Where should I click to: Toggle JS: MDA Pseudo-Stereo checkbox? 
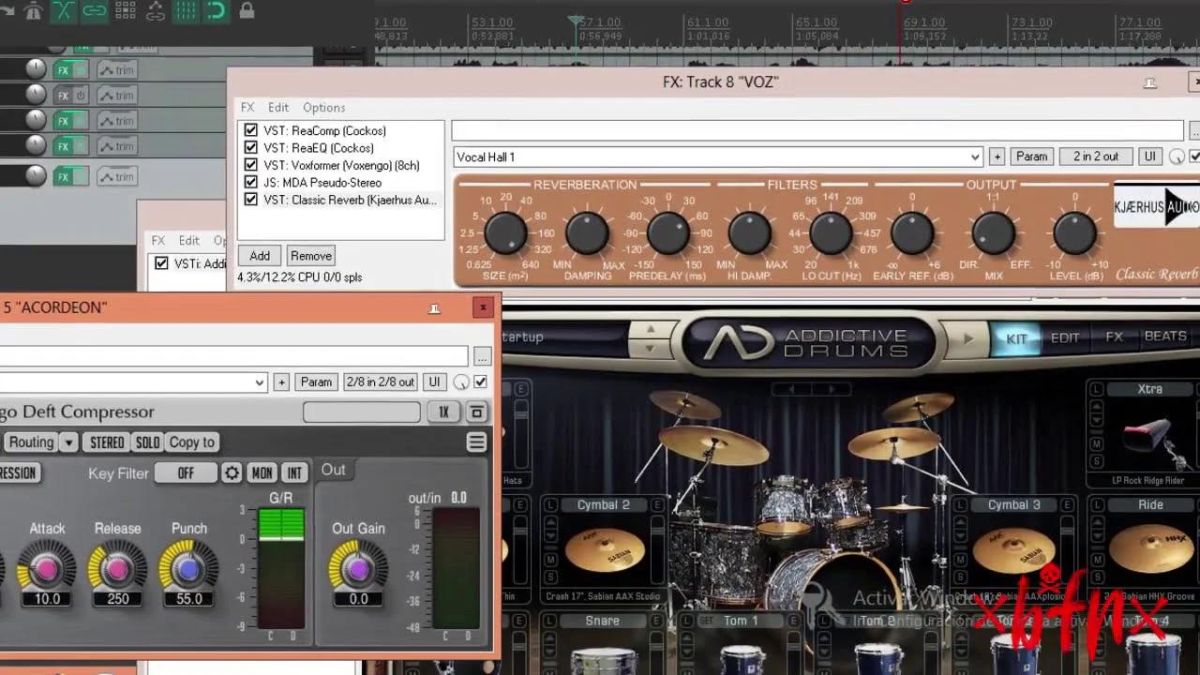(x=251, y=182)
